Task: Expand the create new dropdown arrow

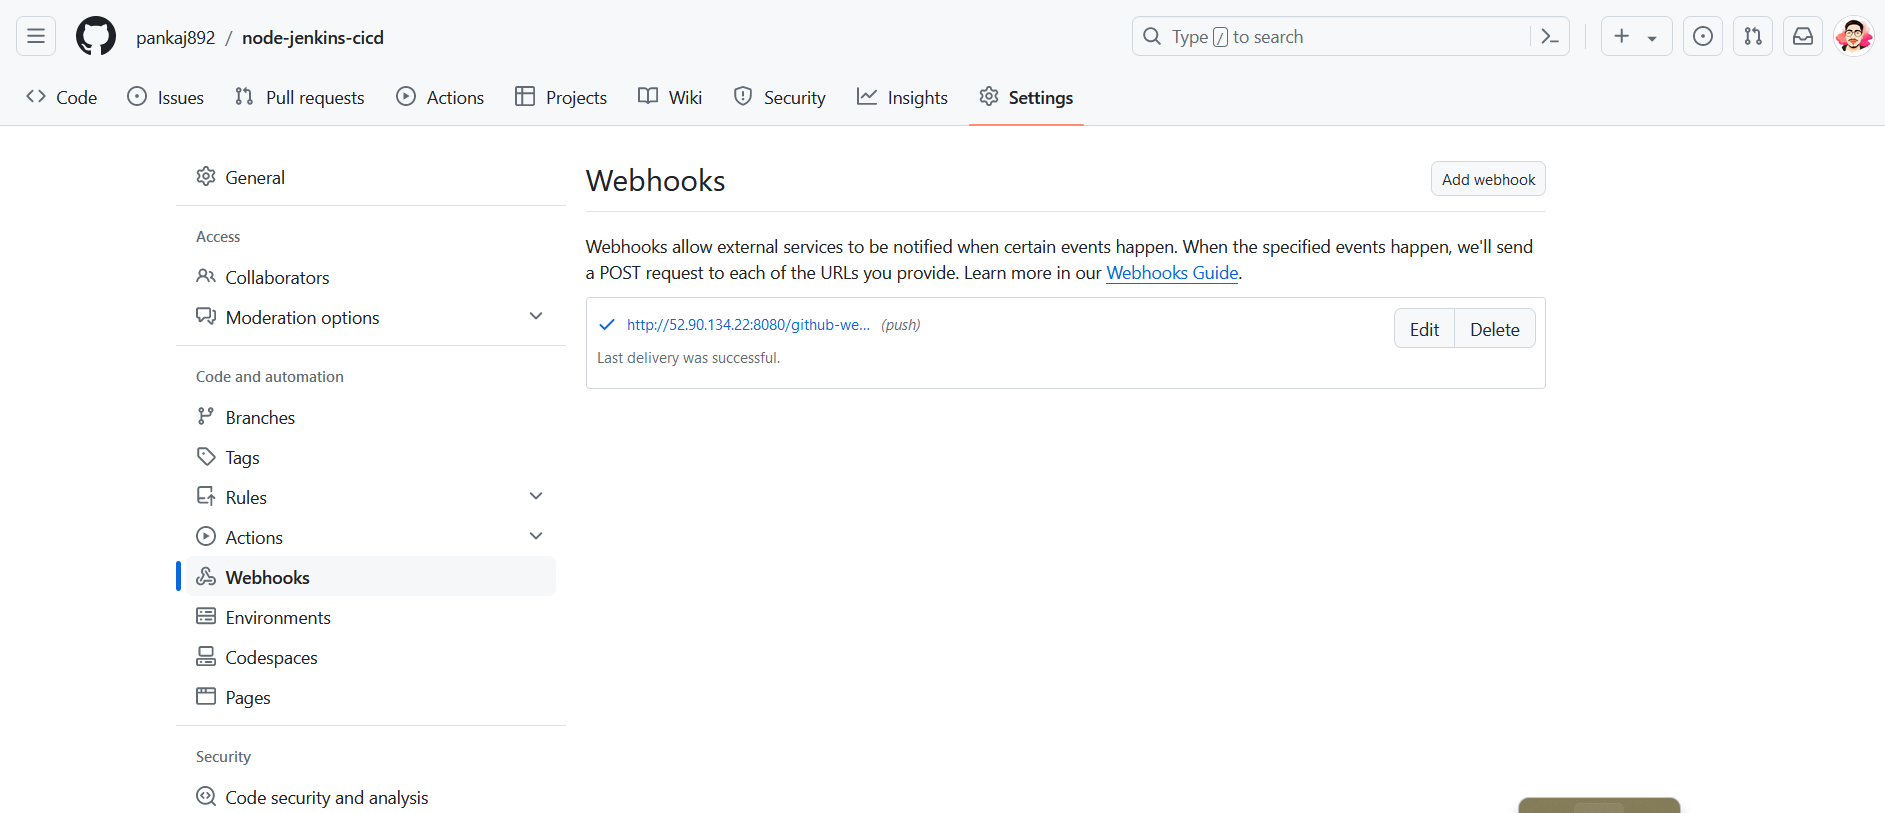Action: point(1652,38)
